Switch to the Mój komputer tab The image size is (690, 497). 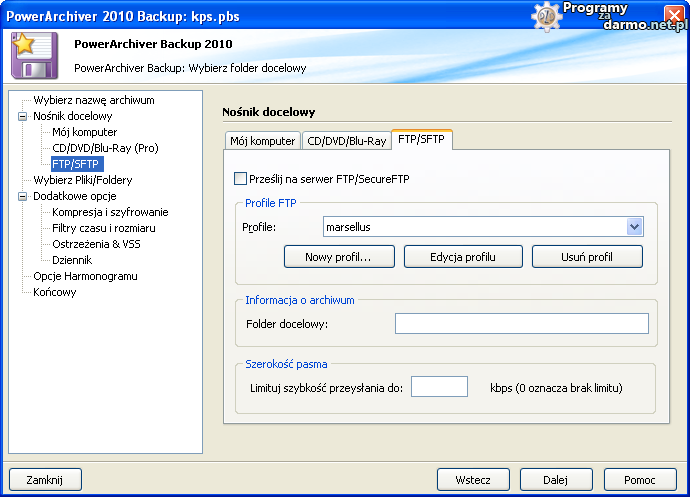click(x=262, y=141)
